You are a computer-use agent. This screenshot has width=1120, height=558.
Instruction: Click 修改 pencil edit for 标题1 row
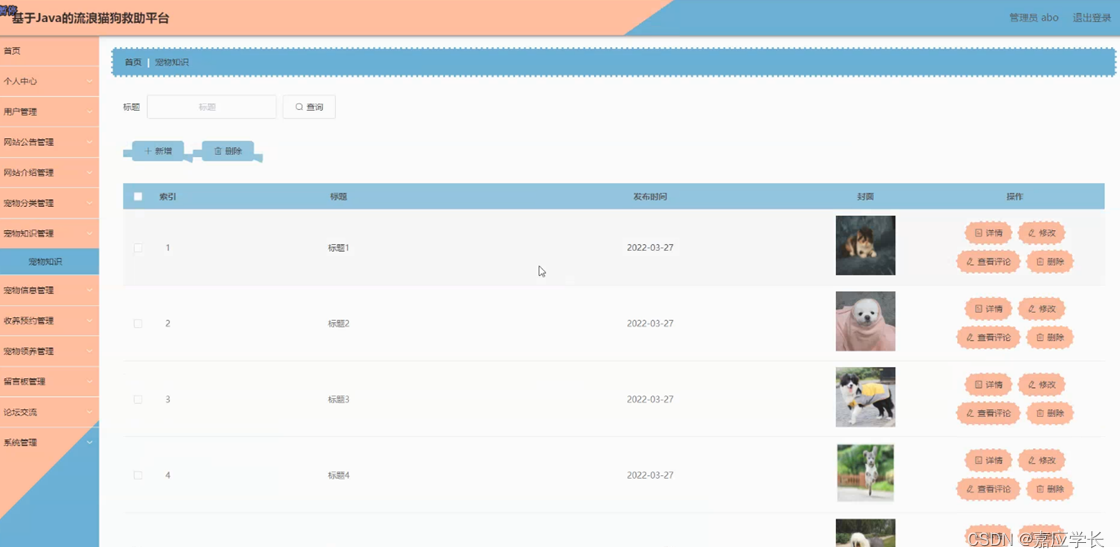coord(1041,233)
